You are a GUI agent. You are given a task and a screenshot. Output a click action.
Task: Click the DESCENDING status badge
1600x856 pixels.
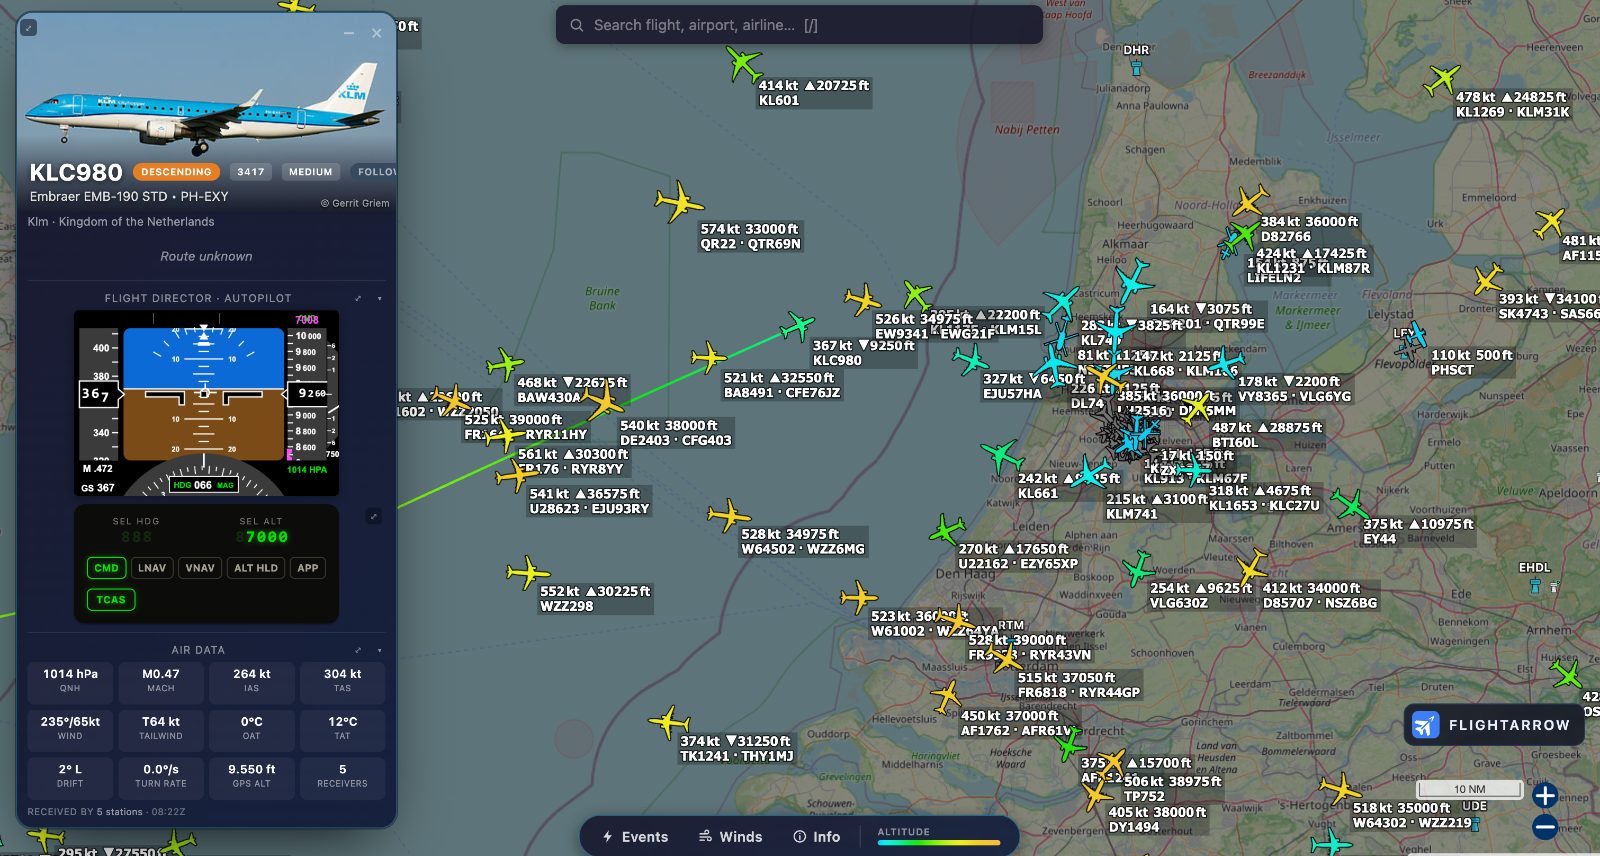pos(176,172)
